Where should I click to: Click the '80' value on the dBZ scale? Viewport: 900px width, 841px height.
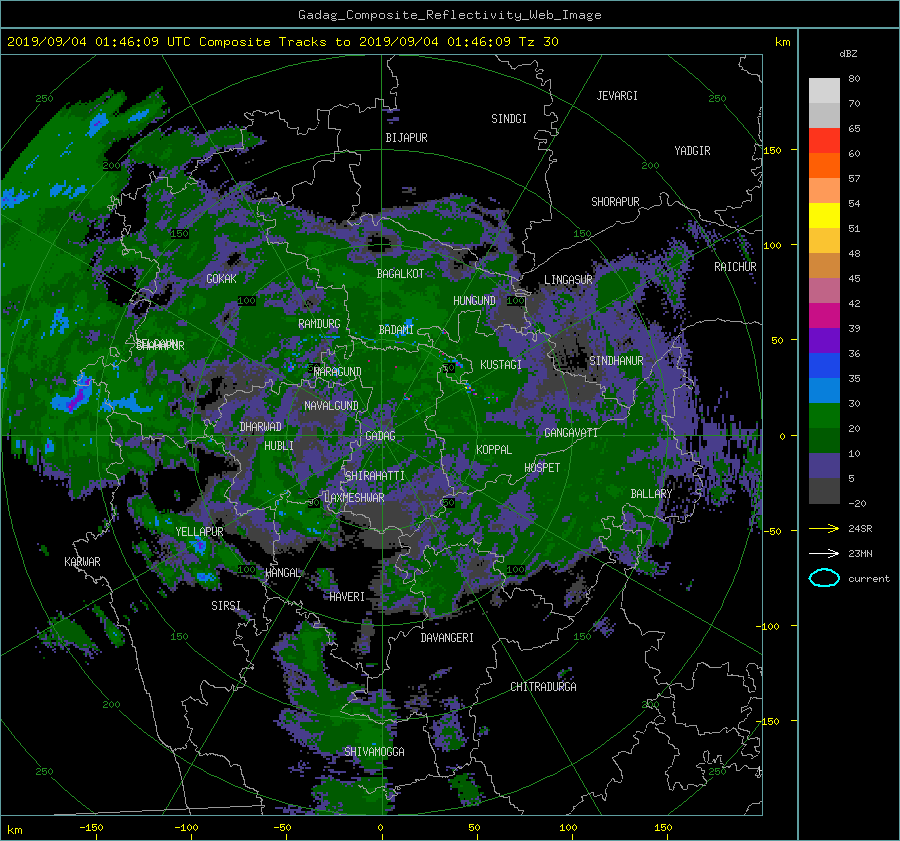click(854, 79)
